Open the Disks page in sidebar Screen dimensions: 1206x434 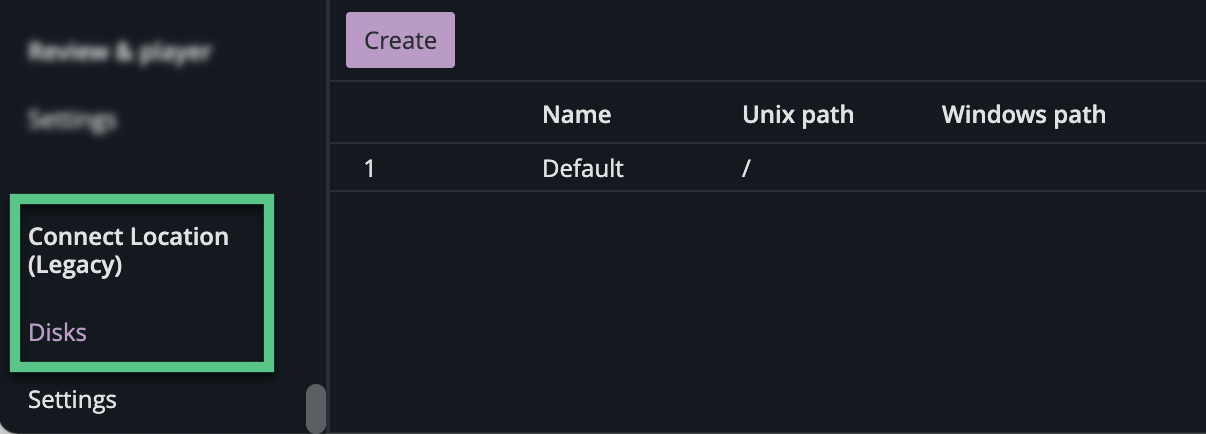[x=57, y=333]
